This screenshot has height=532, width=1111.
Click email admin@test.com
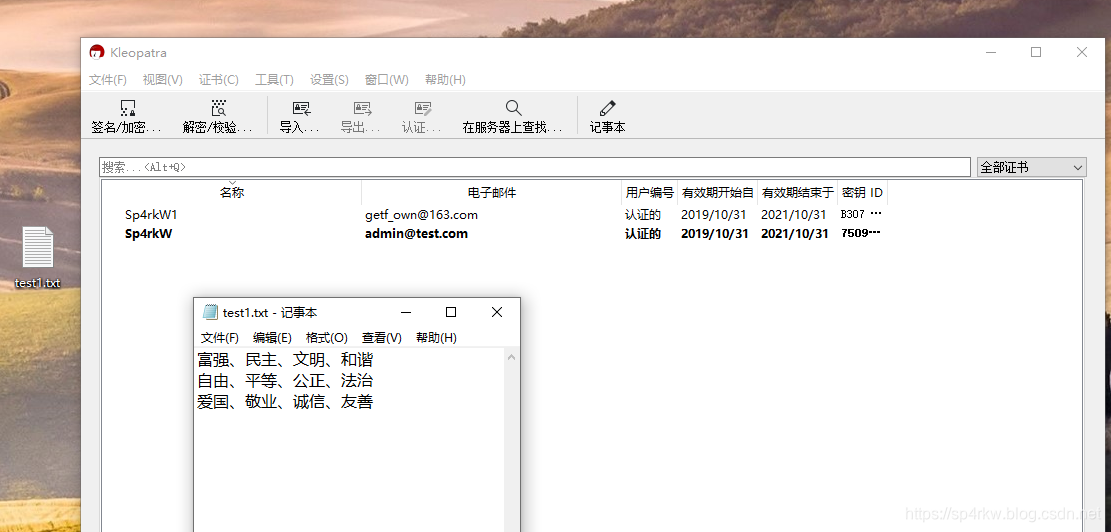pyautogui.click(x=416, y=234)
